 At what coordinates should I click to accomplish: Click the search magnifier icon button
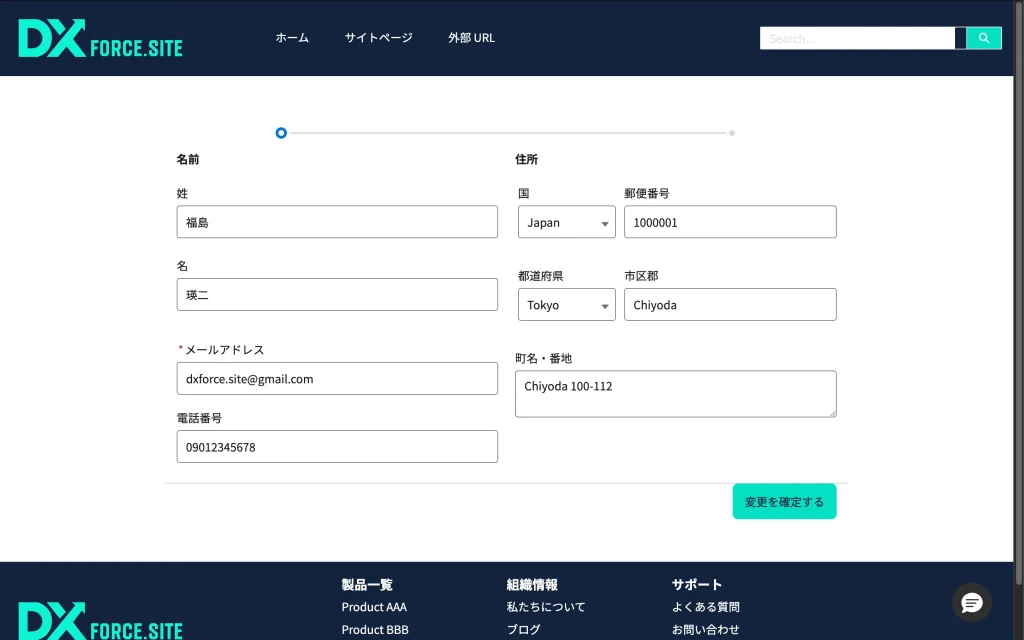(983, 38)
